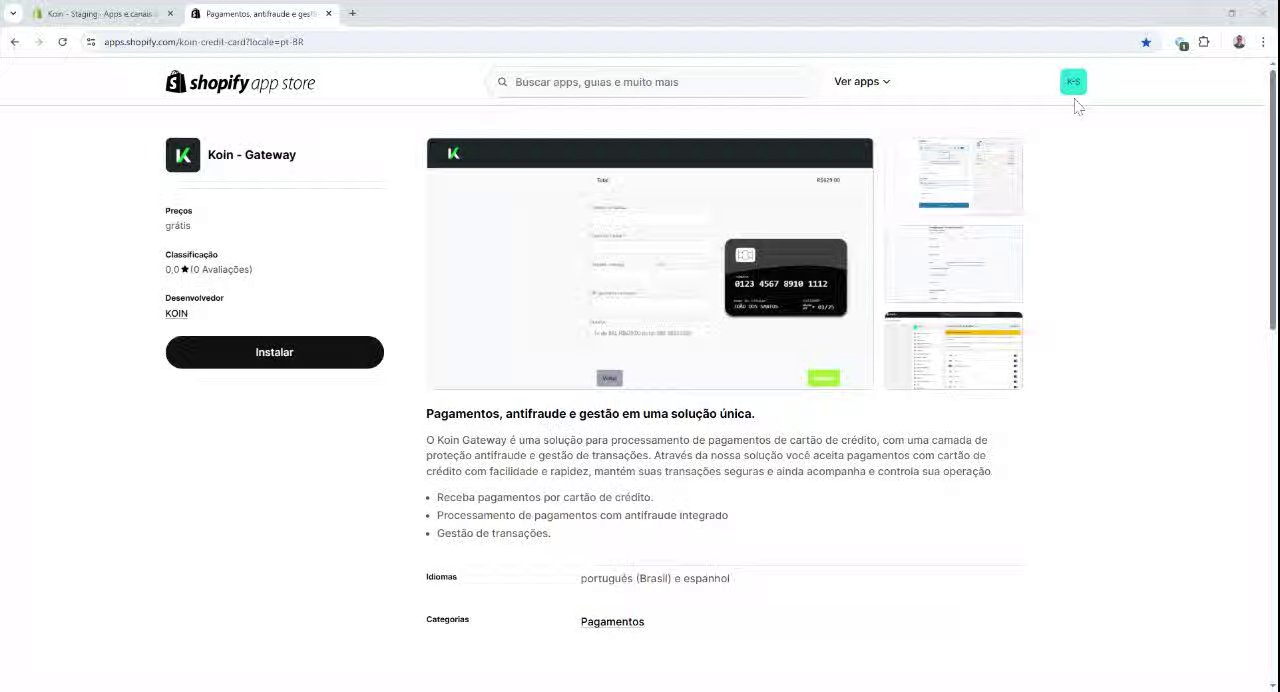1280x692 pixels.
Task: Click the português (Brasil) e espanhol text
Action: (x=655, y=579)
